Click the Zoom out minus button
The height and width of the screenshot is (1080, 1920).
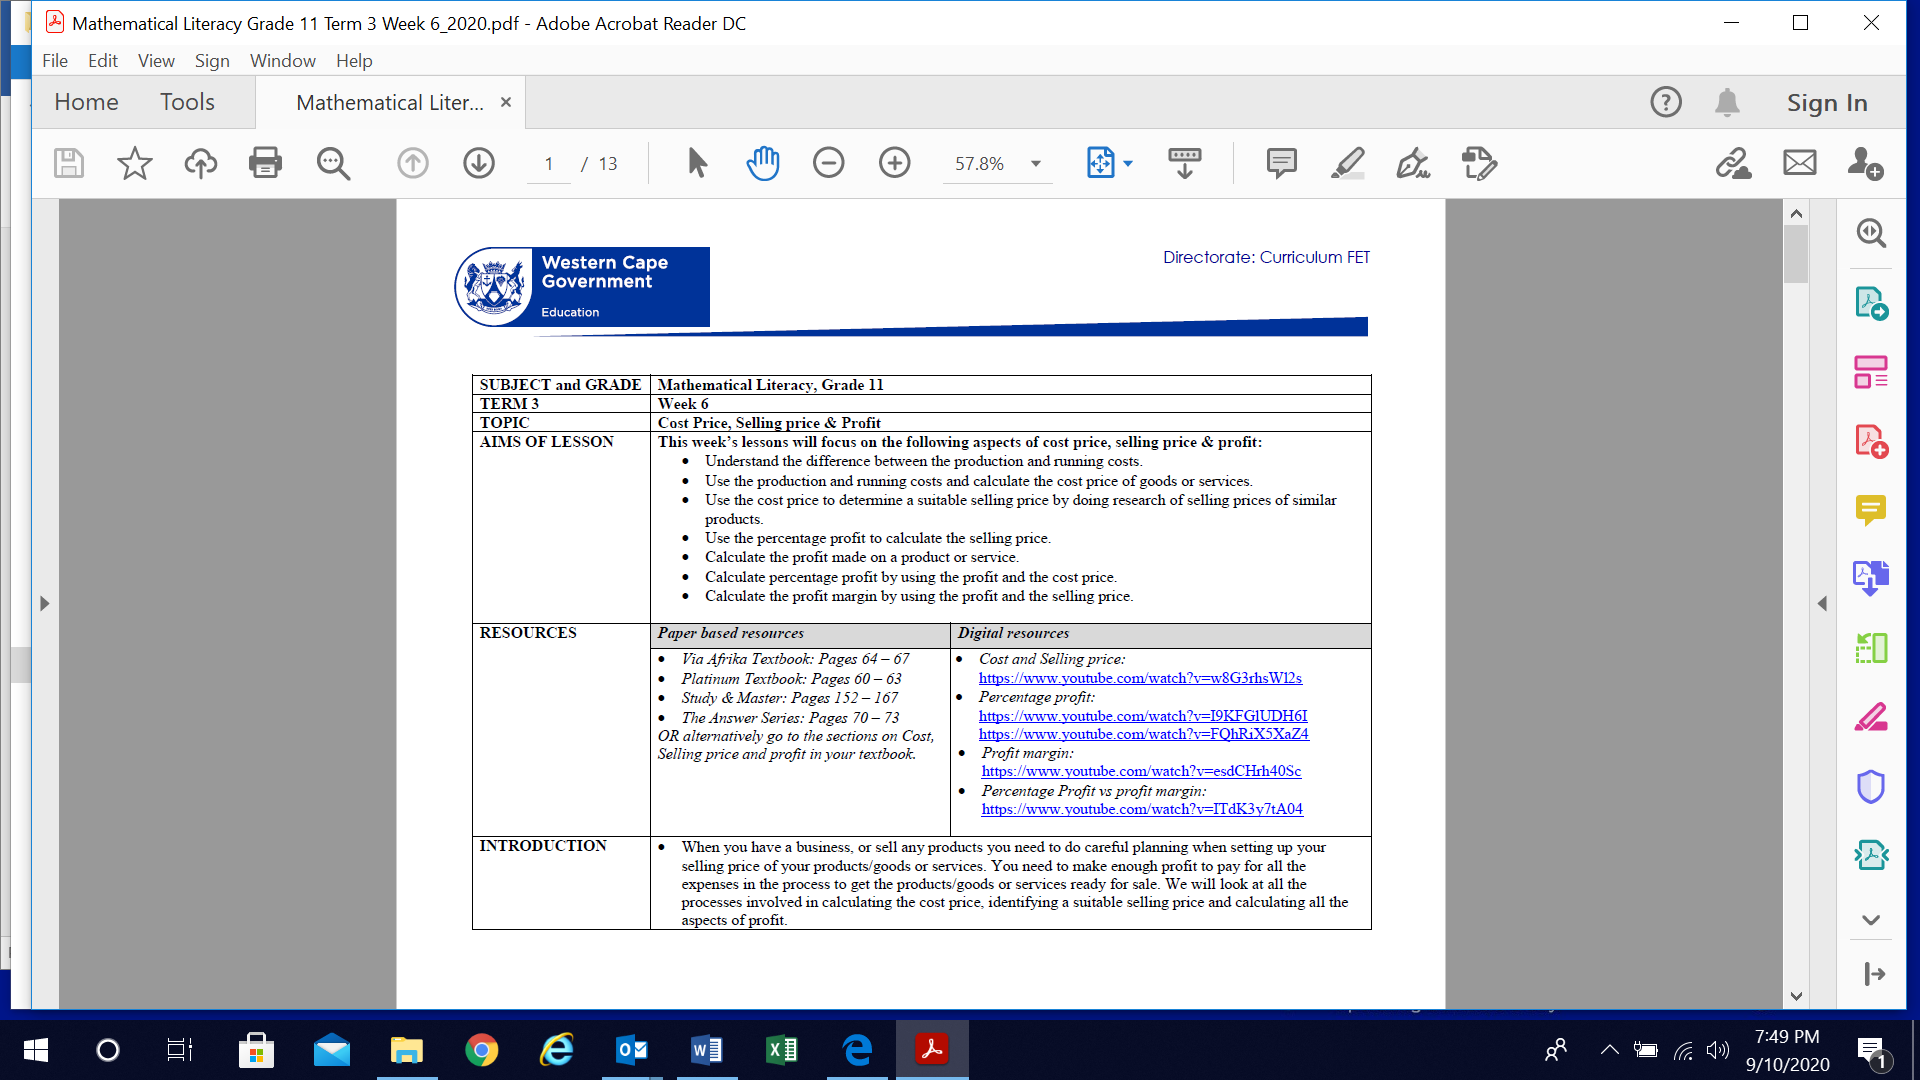click(828, 163)
